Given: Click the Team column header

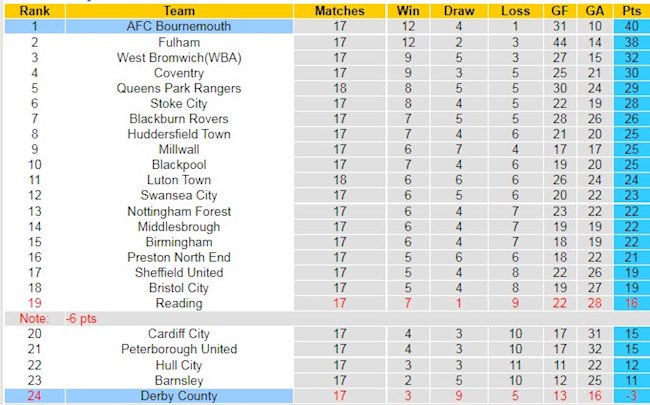Looking at the screenshot, I should [x=179, y=10].
